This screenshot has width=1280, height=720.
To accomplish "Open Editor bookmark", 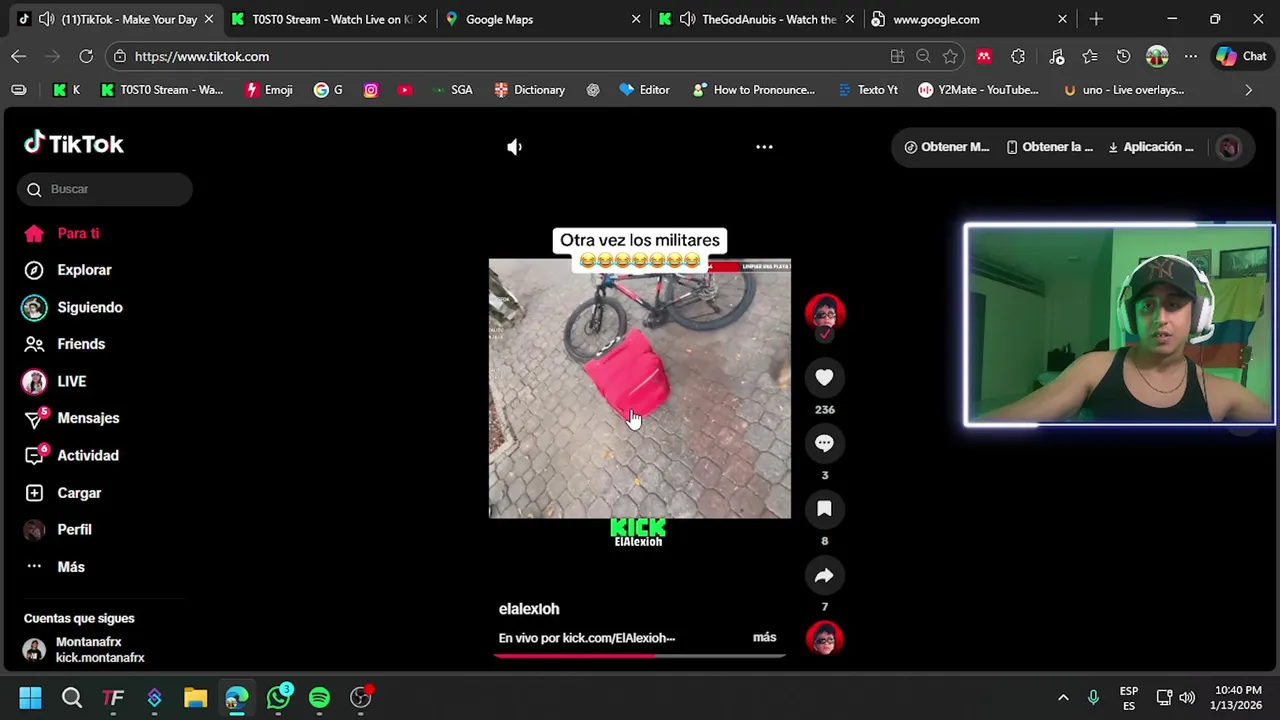I will pos(645,90).
